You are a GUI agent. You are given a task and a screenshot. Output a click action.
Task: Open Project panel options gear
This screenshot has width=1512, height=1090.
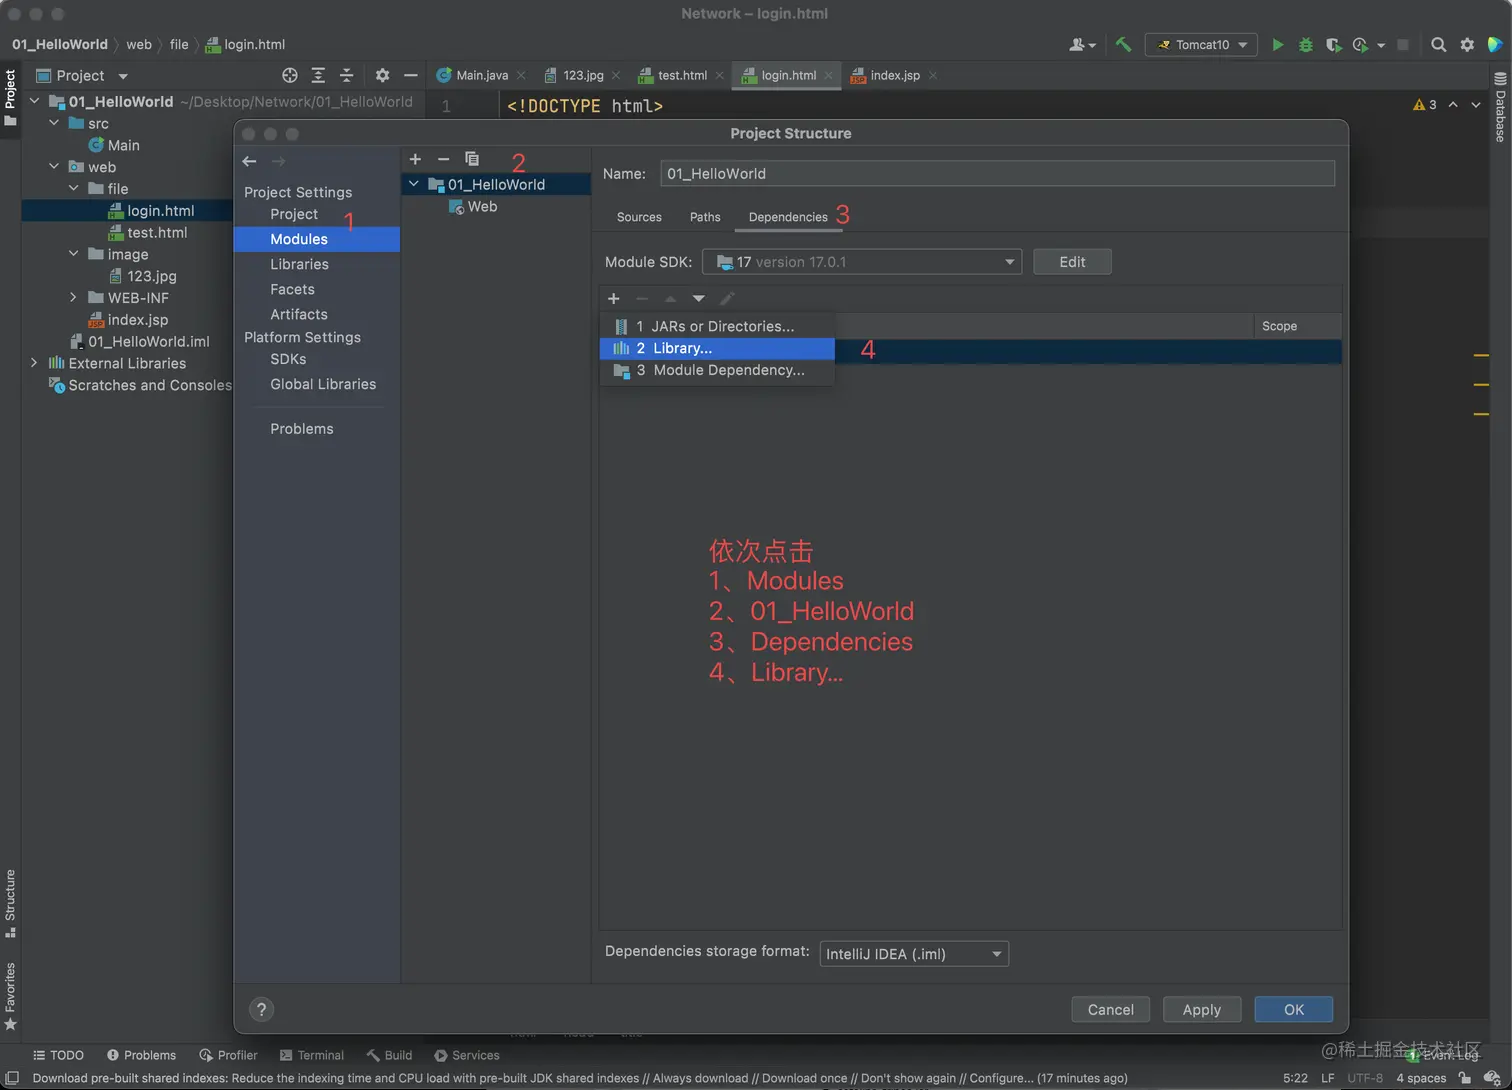pos(382,75)
